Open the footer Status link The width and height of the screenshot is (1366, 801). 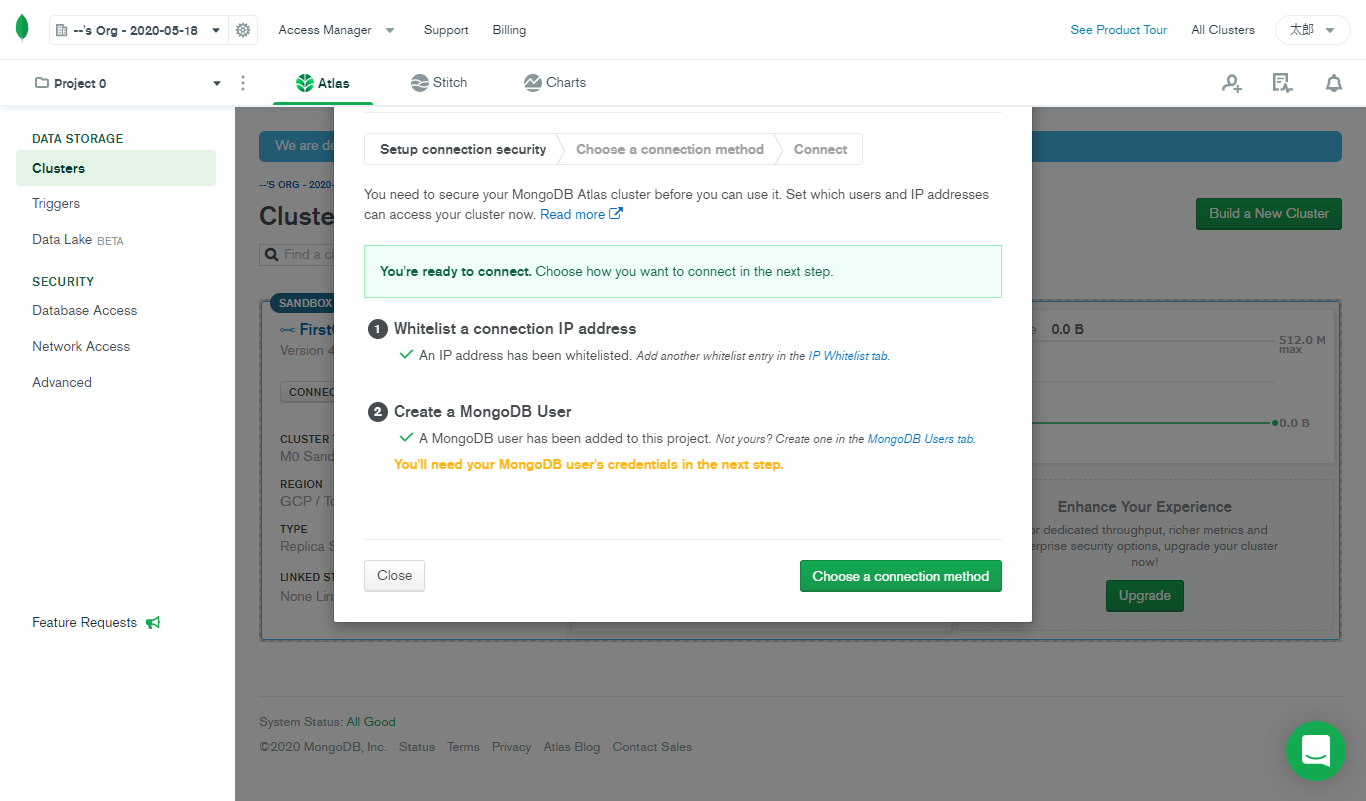[417, 747]
